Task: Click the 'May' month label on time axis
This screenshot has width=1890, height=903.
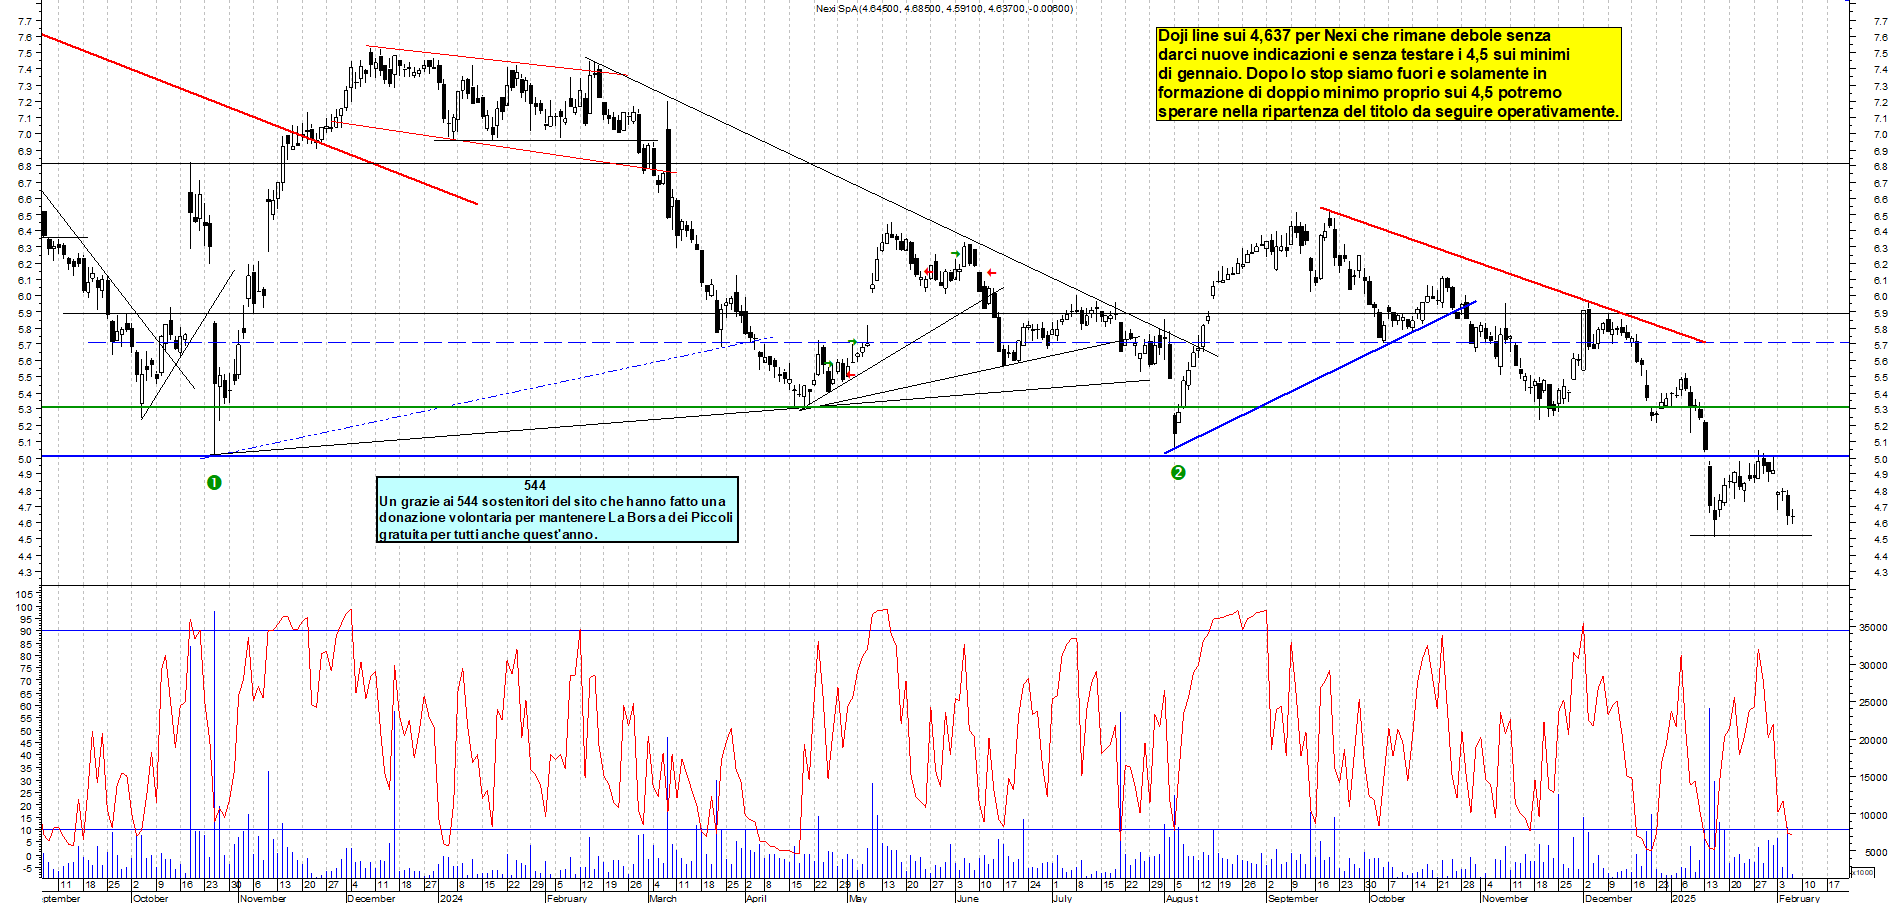Action: [857, 898]
